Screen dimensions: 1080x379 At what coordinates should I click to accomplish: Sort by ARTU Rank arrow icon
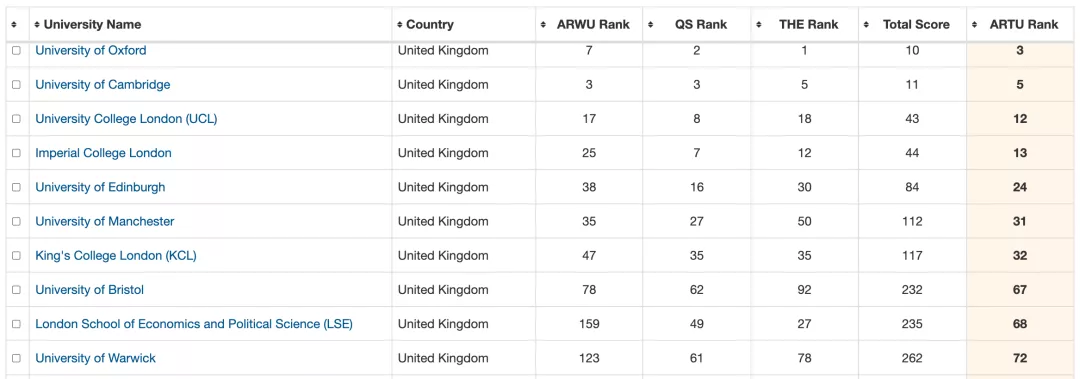[974, 25]
